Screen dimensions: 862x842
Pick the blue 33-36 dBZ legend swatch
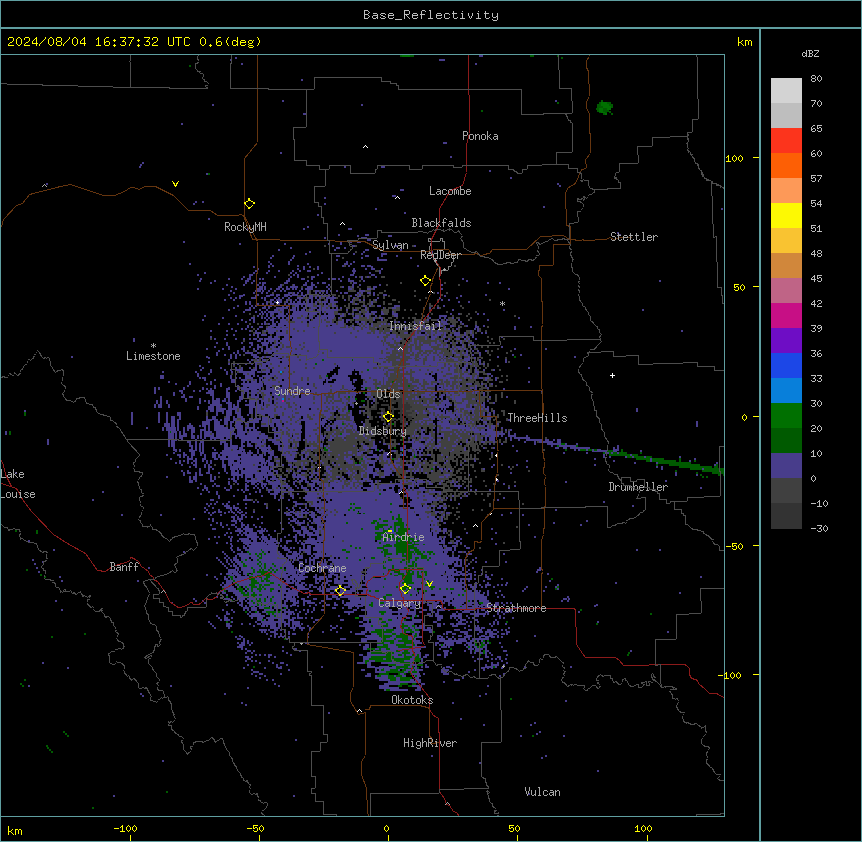[786, 365]
